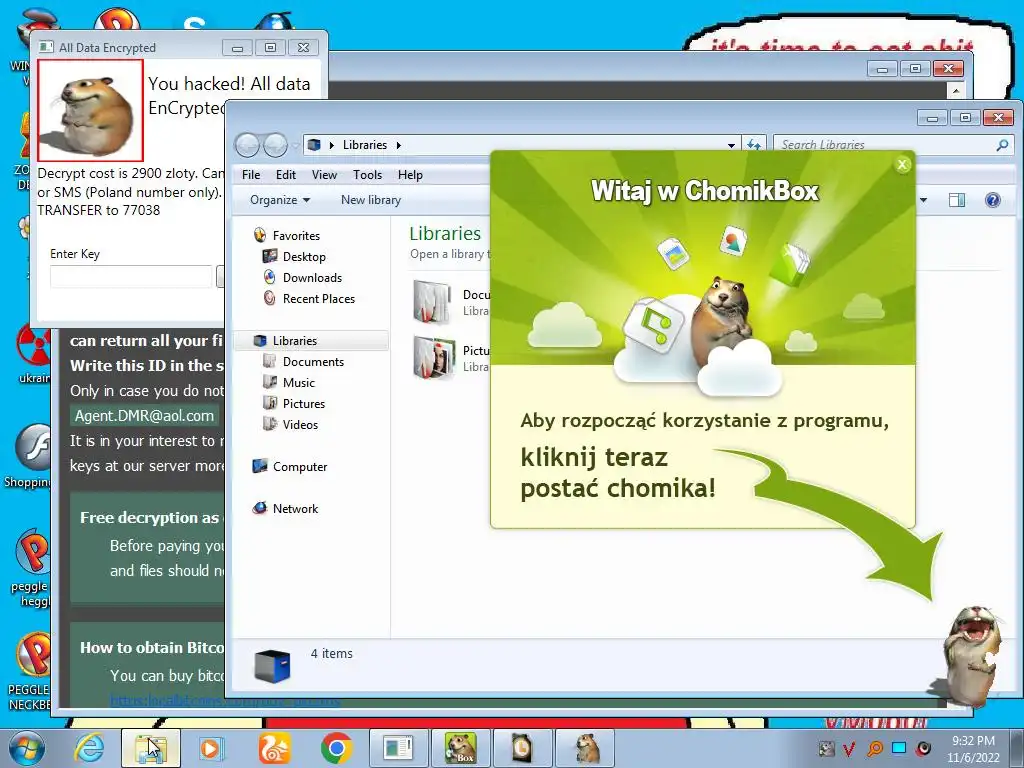Expand the change-view options arrow
Viewport: 1024px width, 768px height.
923,200
